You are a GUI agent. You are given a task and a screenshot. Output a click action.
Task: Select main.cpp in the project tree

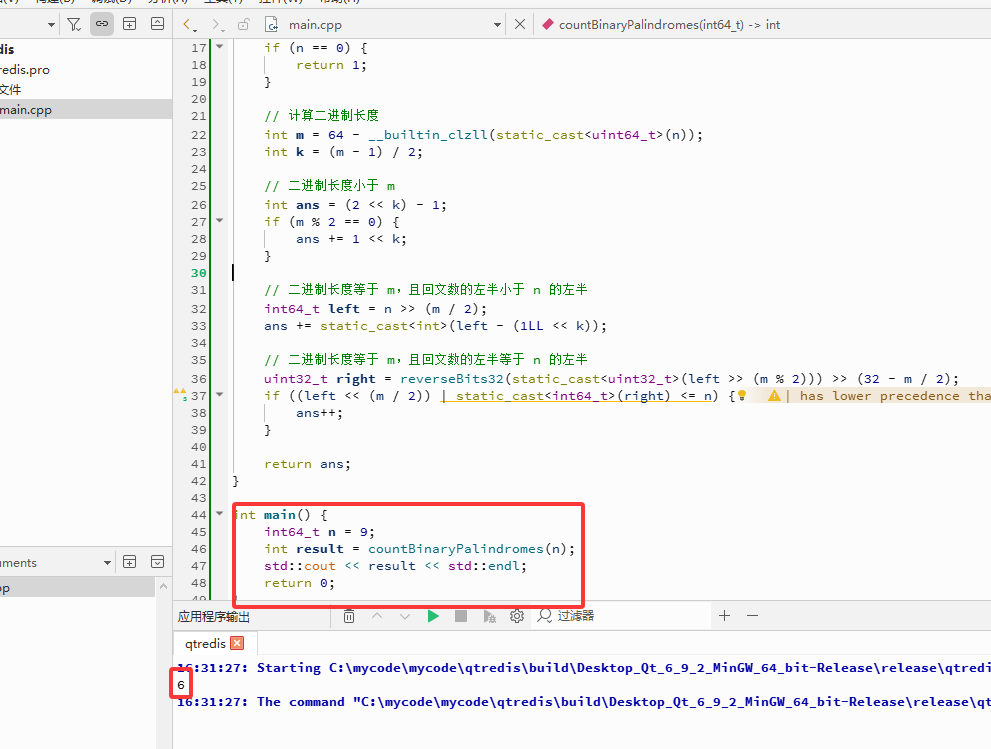click(86, 109)
